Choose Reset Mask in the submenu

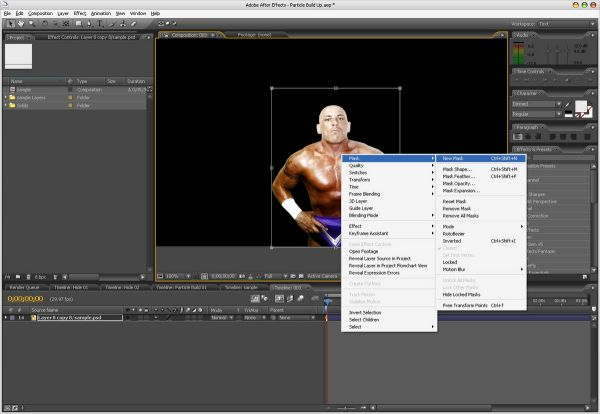481,202
